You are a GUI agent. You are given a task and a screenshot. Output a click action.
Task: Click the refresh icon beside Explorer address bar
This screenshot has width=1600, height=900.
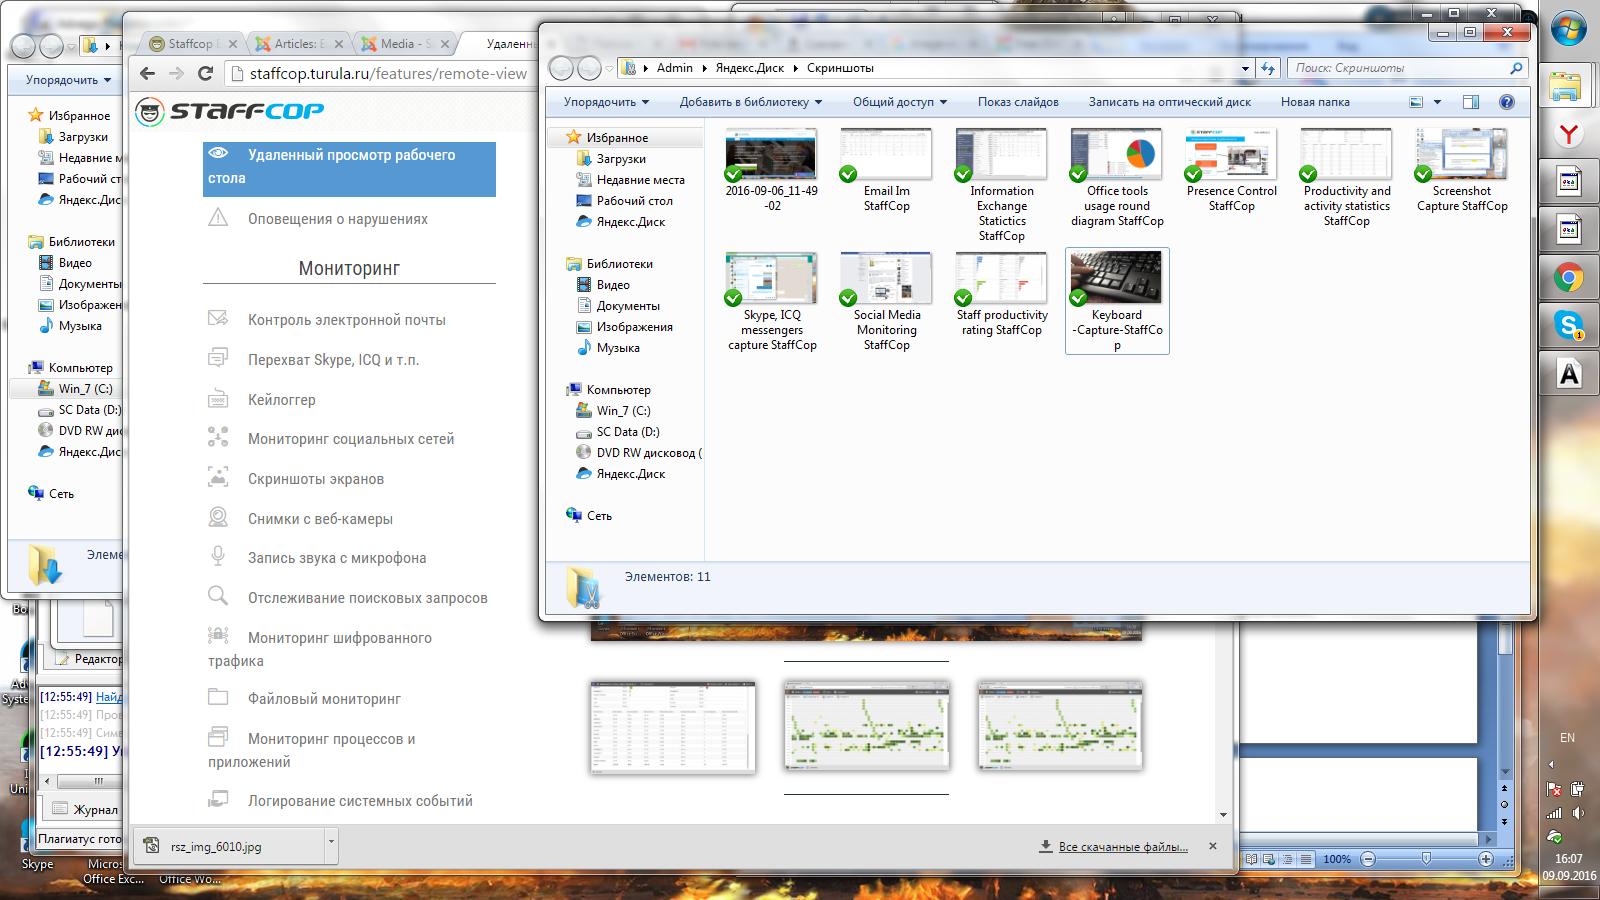click(x=1268, y=68)
